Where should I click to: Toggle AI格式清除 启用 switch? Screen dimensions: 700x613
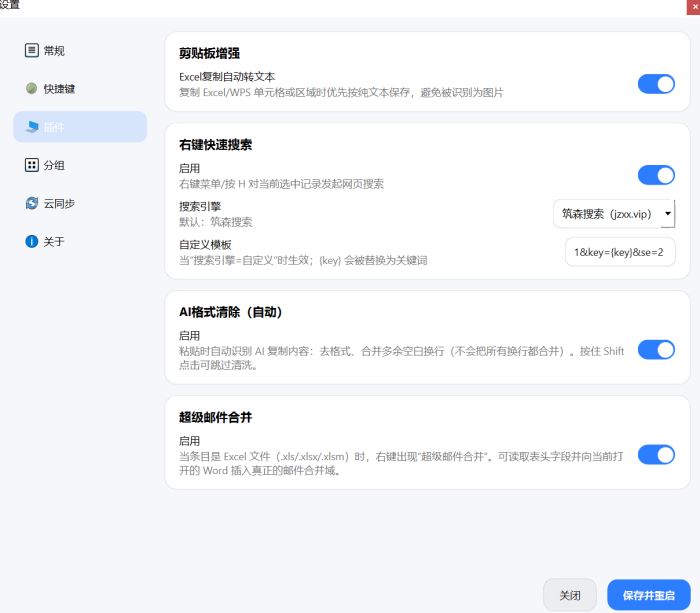coord(656,350)
